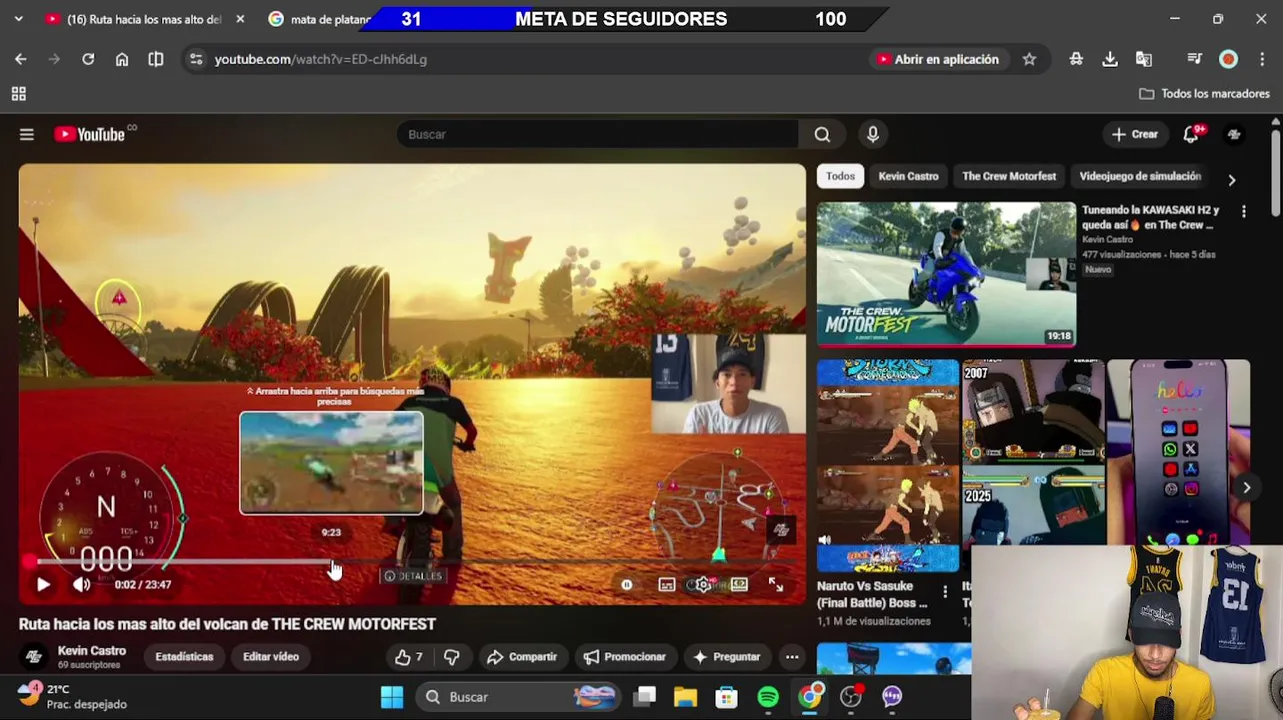Open more actions ellipsis below the video

[792, 657]
